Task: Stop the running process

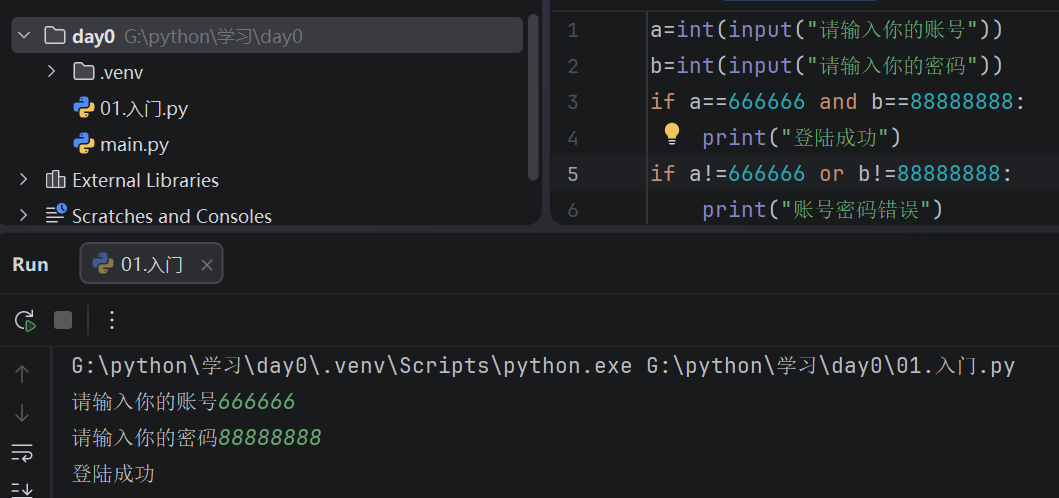Action: pos(63,320)
